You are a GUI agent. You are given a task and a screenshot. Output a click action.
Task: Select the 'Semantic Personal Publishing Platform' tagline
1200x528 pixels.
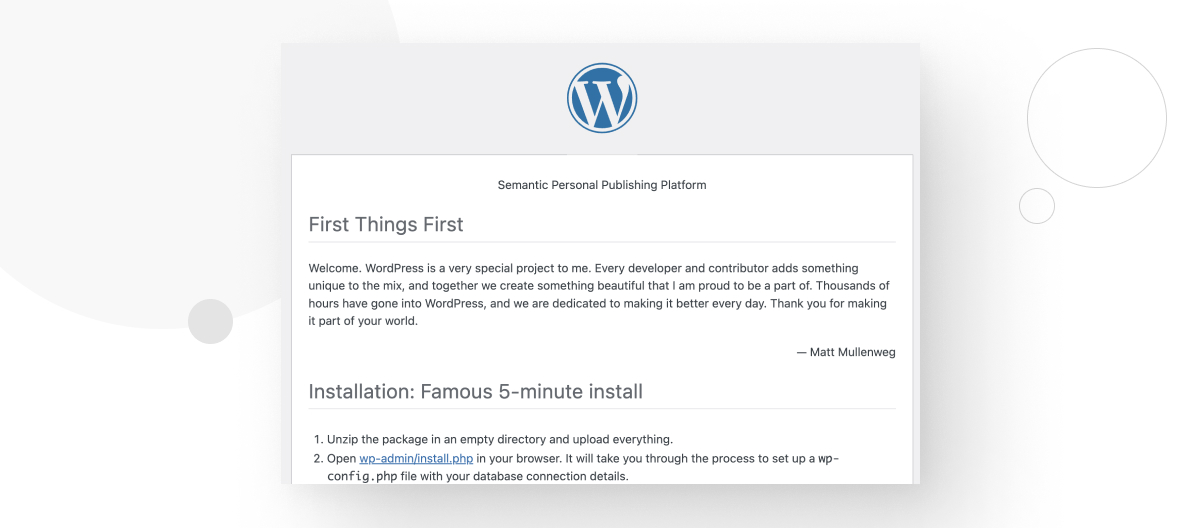(x=602, y=184)
